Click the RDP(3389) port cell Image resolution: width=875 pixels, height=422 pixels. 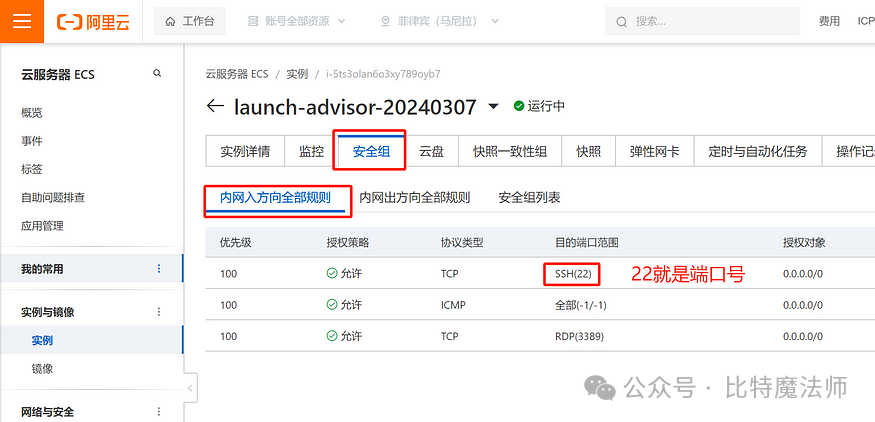(x=579, y=337)
